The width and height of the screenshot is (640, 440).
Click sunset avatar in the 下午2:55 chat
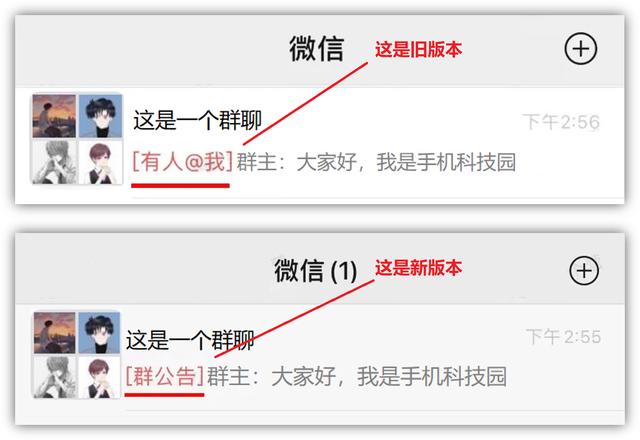pos(54,333)
